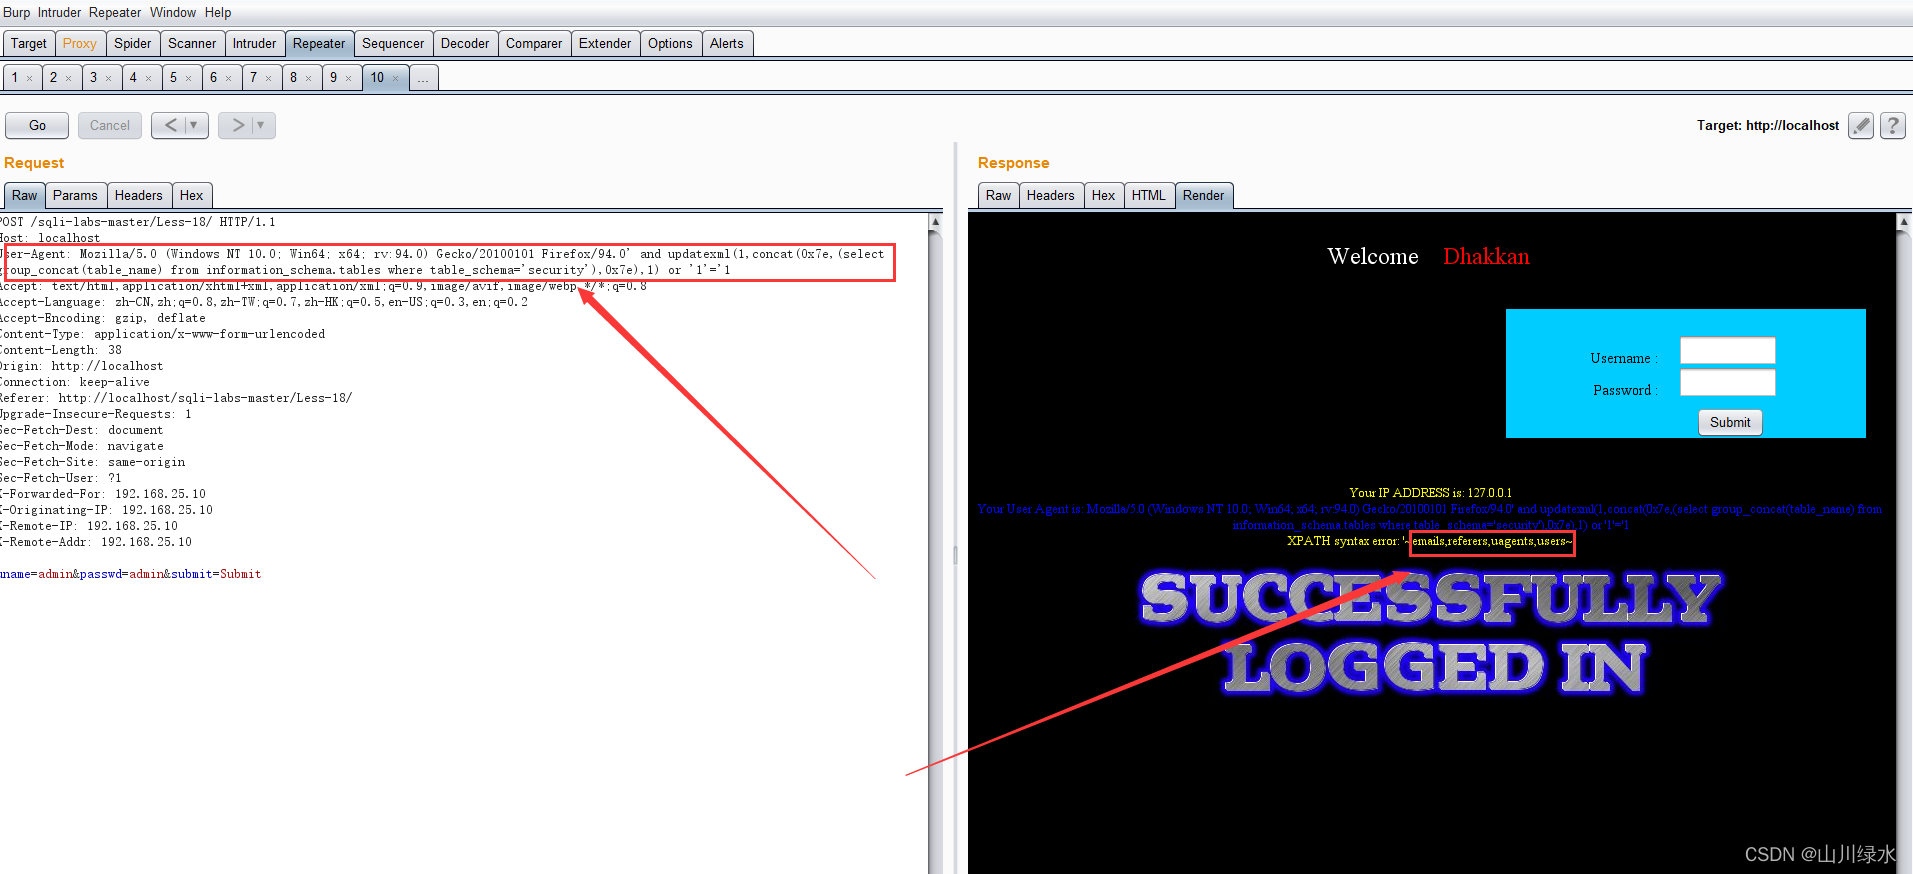Screen dimensions: 1913x874
Task: Select response HTML view tab
Action: [1148, 195]
